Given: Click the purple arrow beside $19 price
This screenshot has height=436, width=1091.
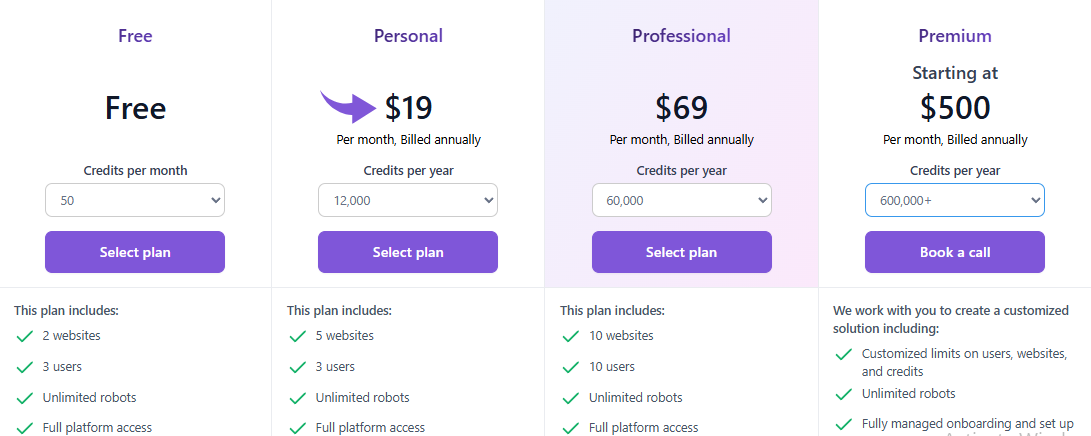Looking at the screenshot, I should point(348,105).
